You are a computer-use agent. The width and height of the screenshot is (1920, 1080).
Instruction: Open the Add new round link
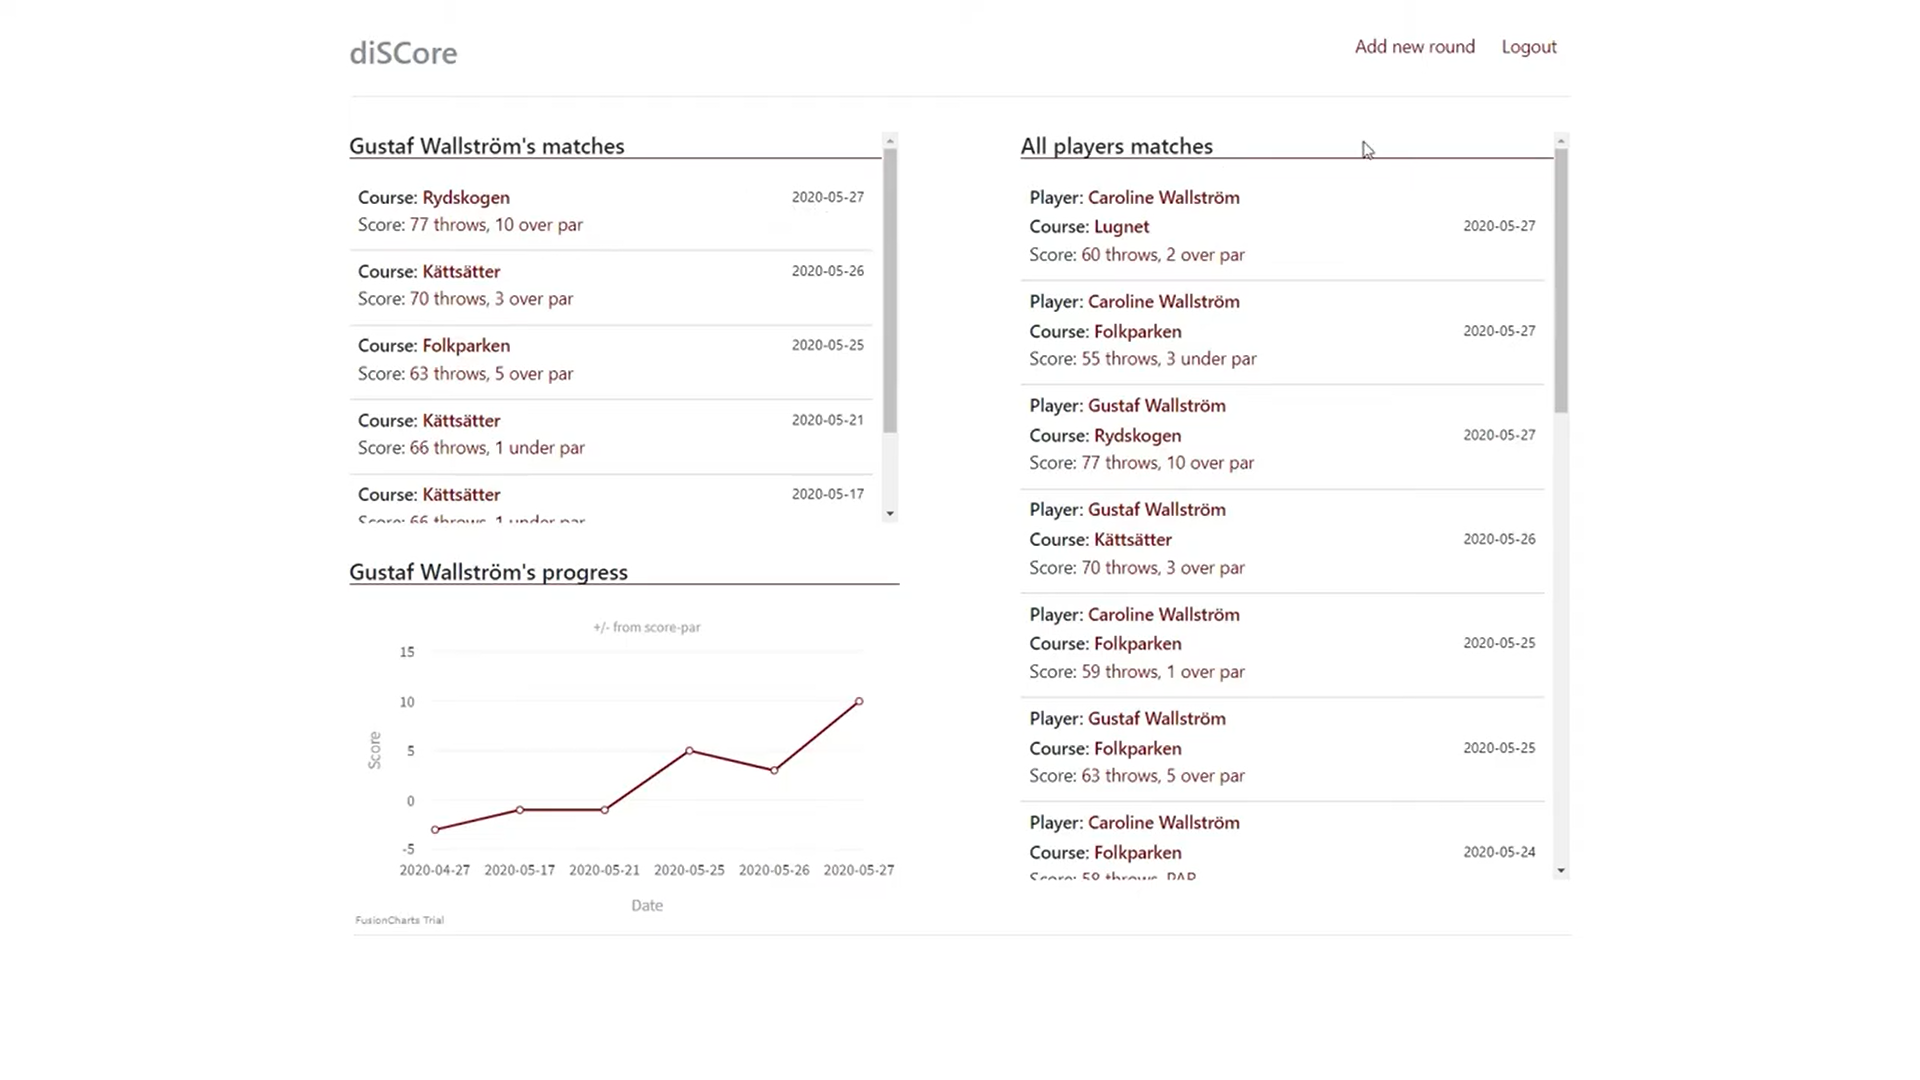pos(1414,47)
